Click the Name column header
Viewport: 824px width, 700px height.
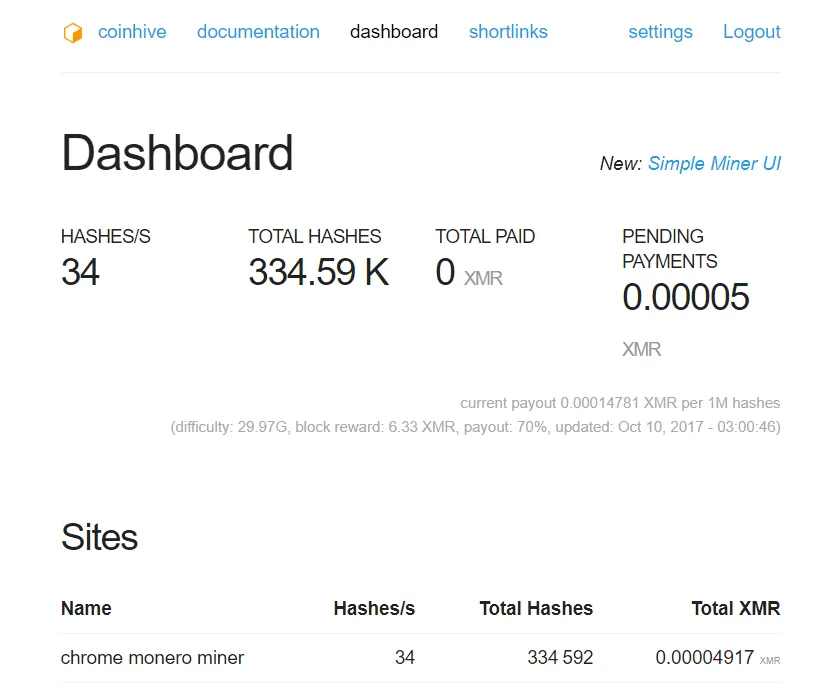pos(86,609)
